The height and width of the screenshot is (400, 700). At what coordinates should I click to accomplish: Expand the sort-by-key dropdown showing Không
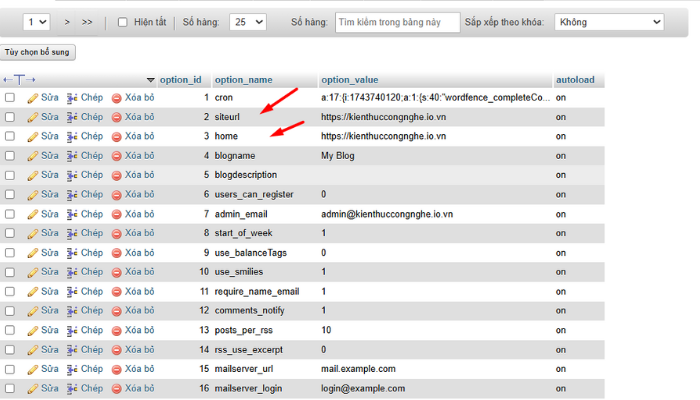[608, 22]
